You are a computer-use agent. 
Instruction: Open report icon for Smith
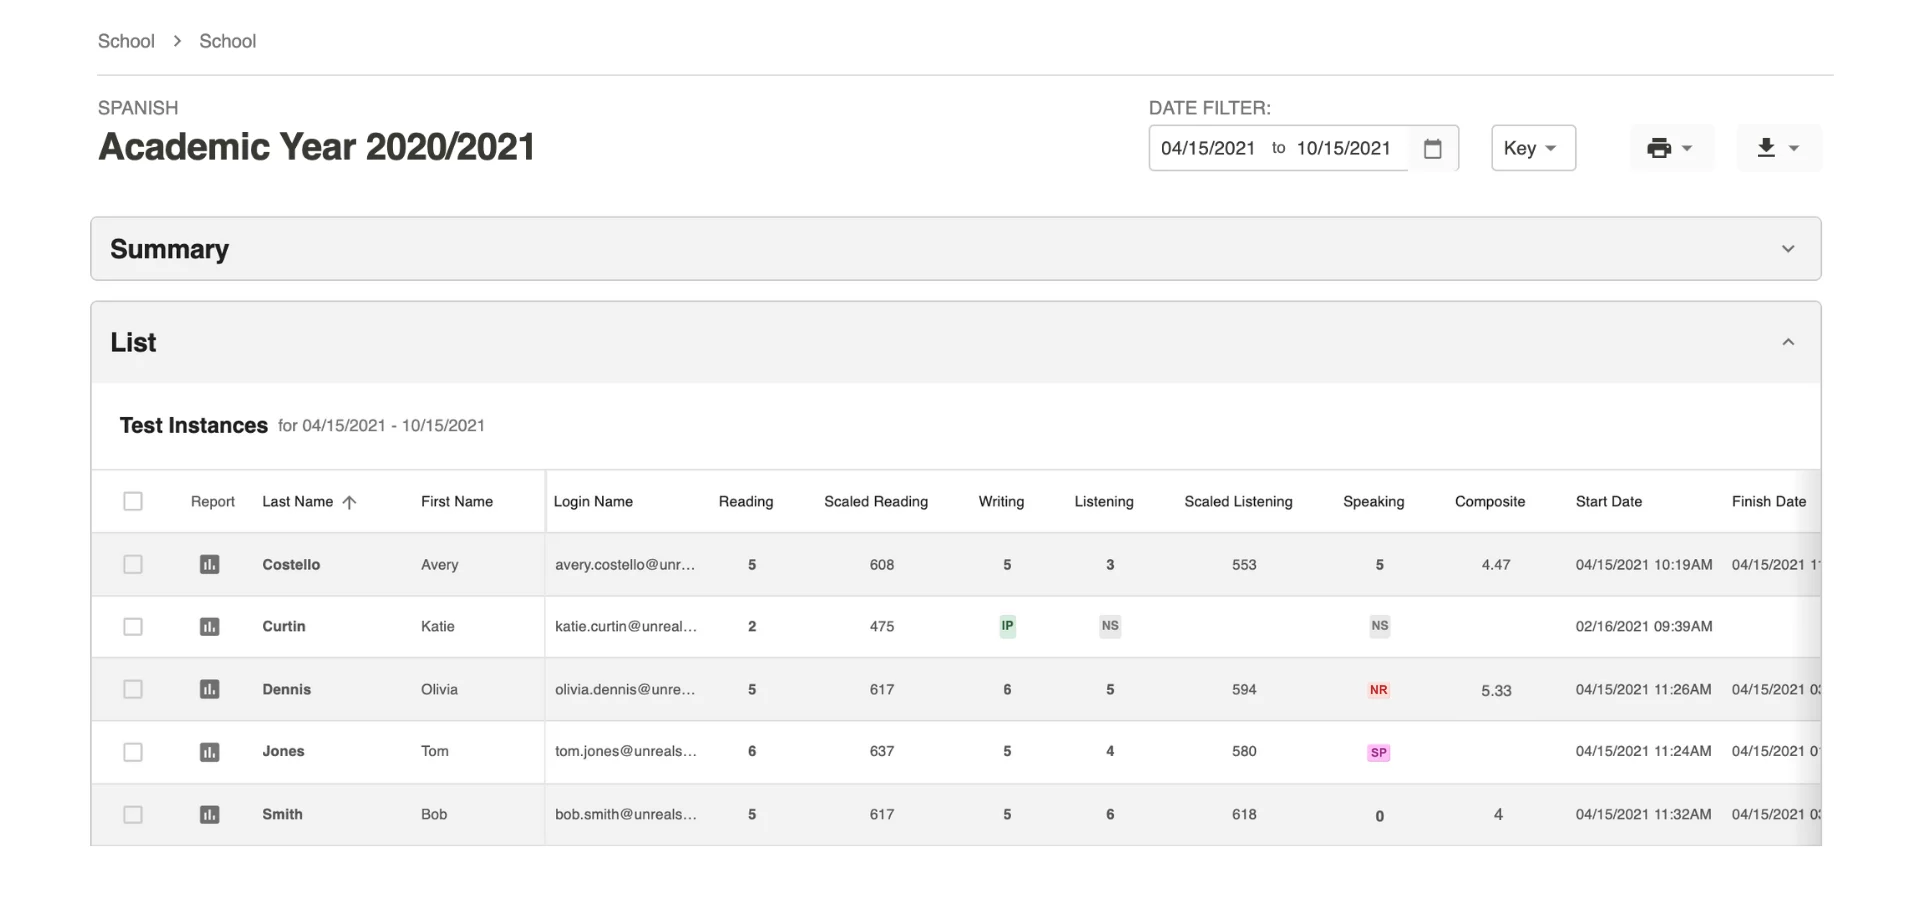209,815
